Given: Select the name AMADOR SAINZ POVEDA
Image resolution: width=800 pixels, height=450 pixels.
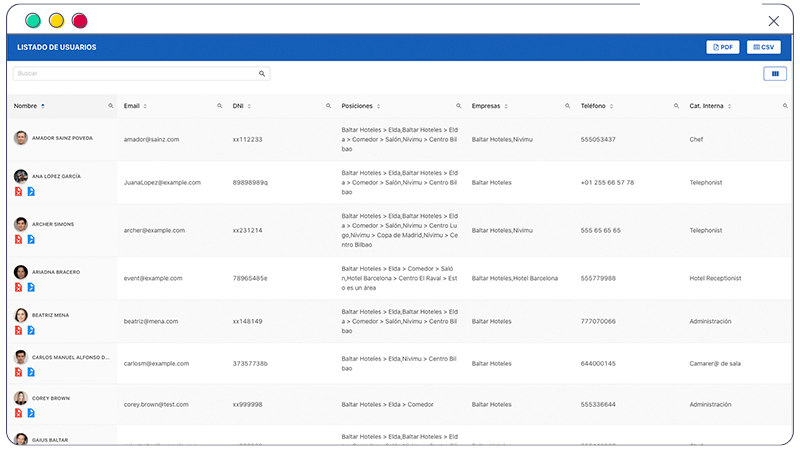Looking at the screenshot, I should (x=62, y=138).
